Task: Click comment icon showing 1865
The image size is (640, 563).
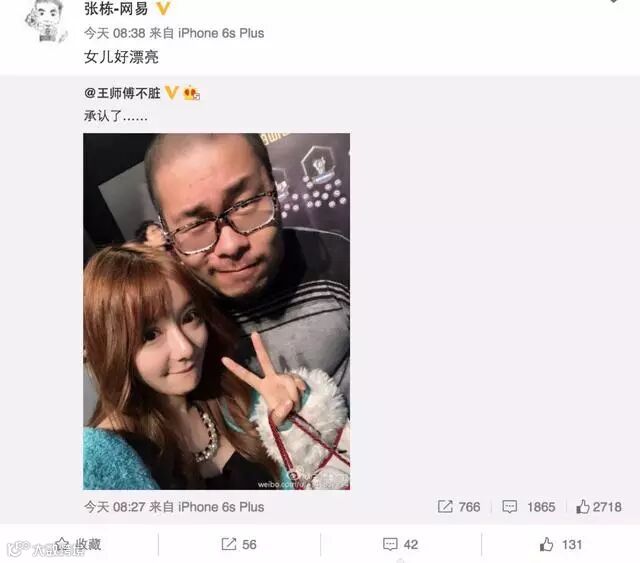Action: pos(510,507)
